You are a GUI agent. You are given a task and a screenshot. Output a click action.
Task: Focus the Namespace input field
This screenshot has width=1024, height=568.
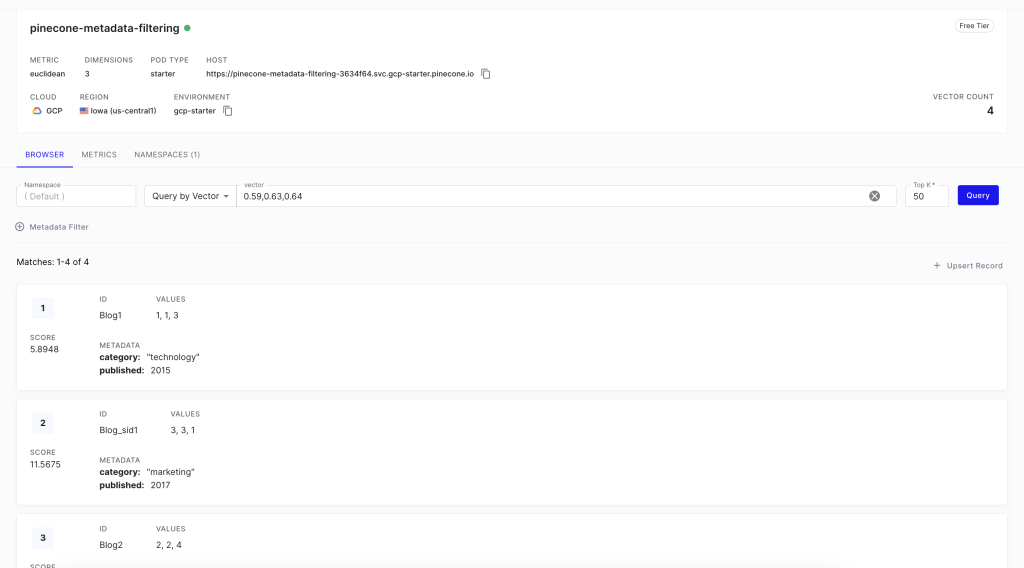[x=76, y=196]
